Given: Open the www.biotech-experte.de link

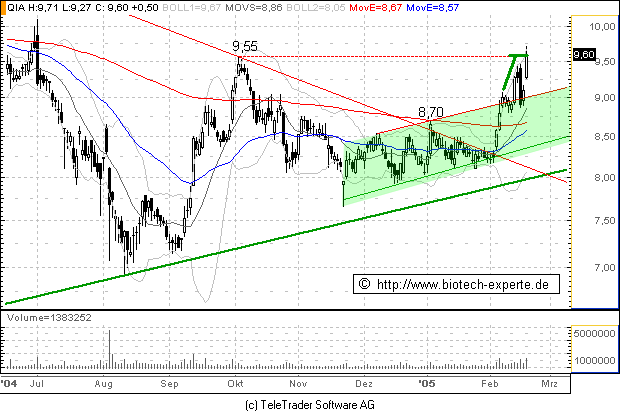Looking at the screenshot, I should 463,285.
